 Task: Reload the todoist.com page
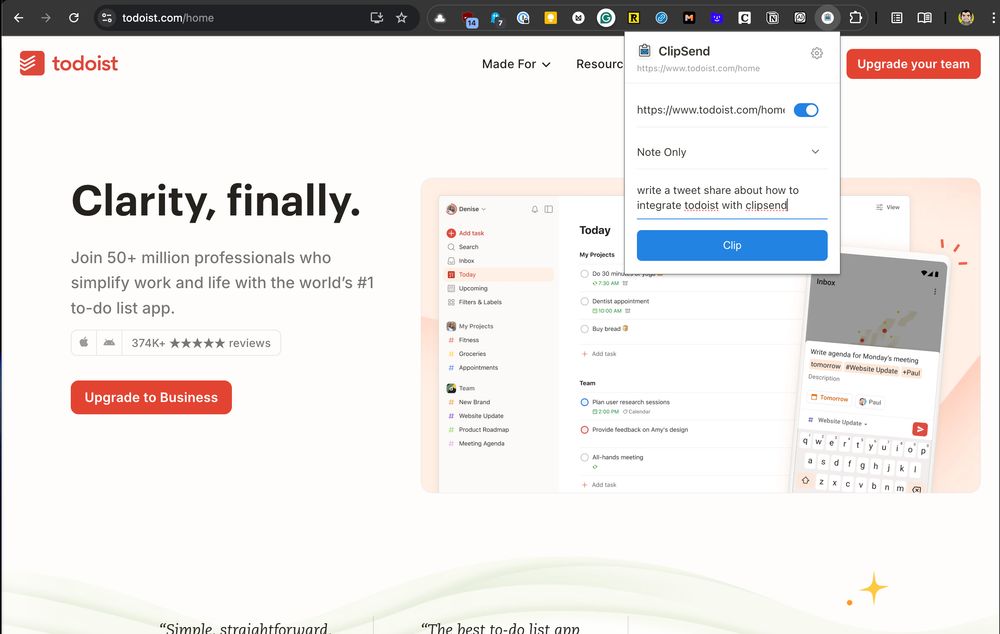tap(74, 18)
